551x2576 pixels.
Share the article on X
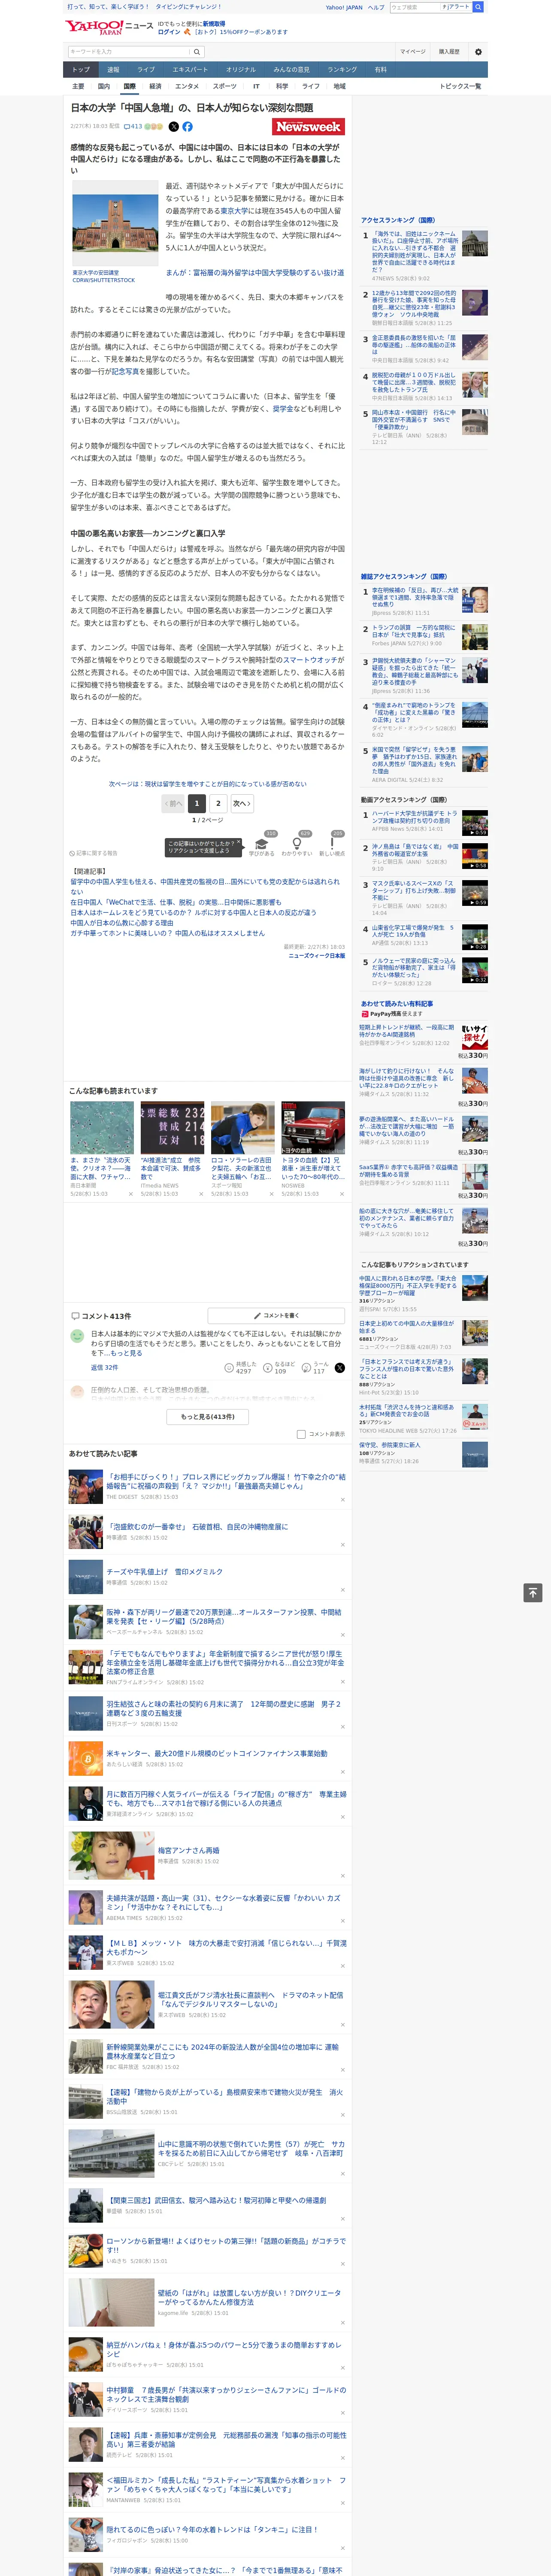point(174,127)
